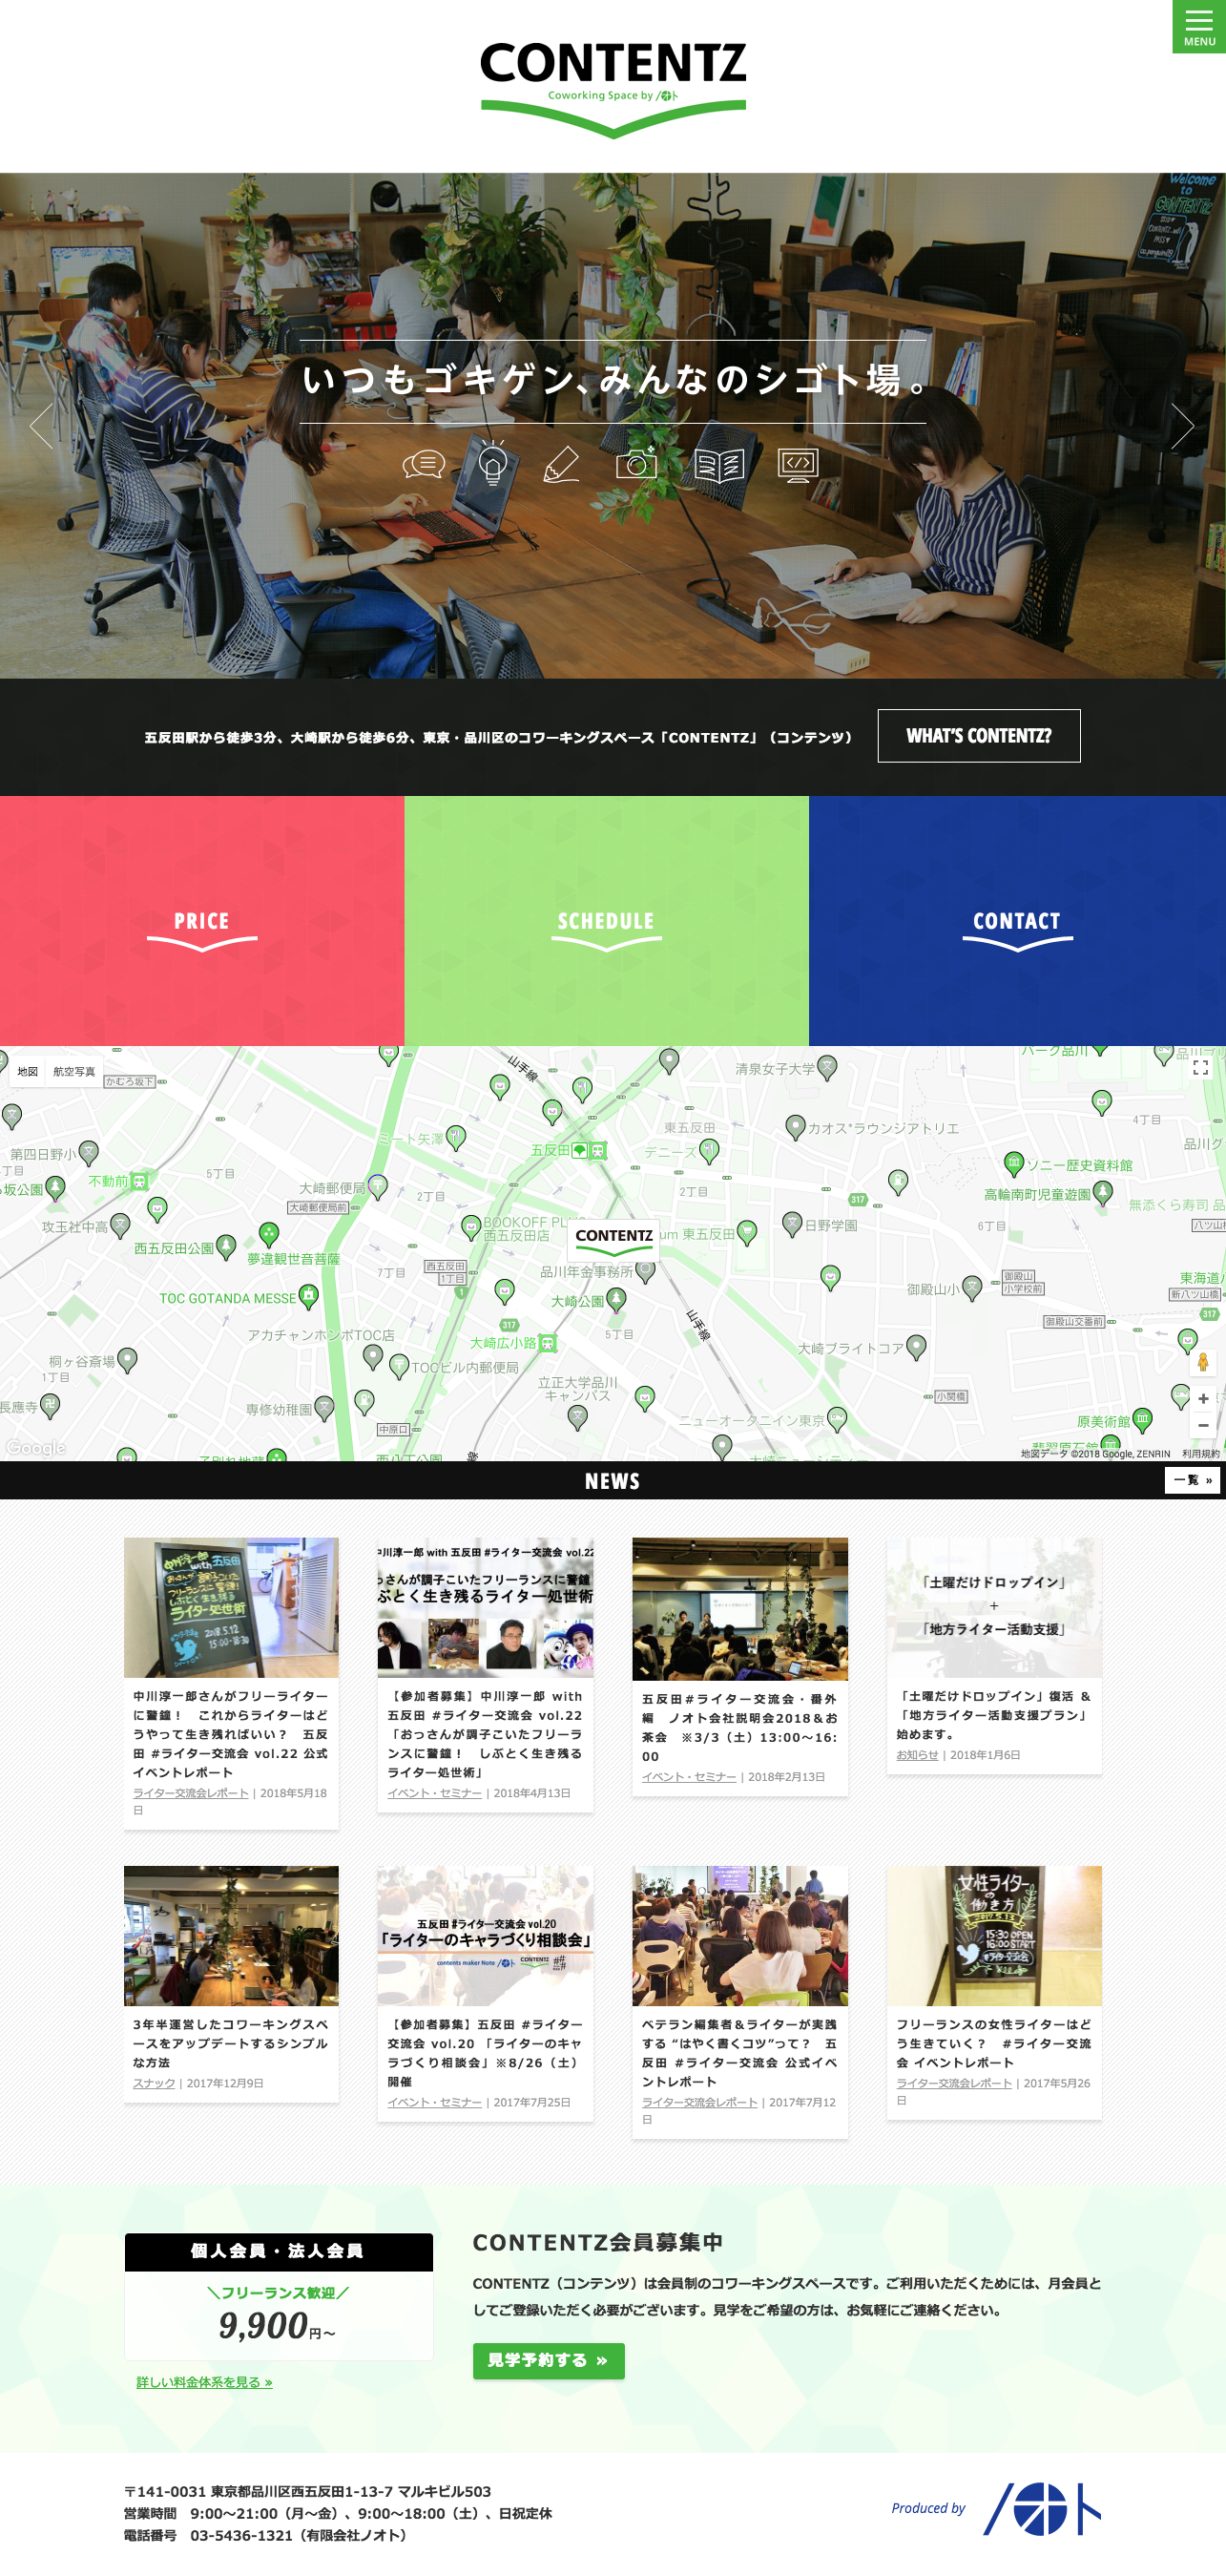The height and width of the screenshot is (2576, 1226).
Task: Open the イベント・セミナー link dated 2018年2月13日
Action: pyautogui.click(x=689, y=1777)
